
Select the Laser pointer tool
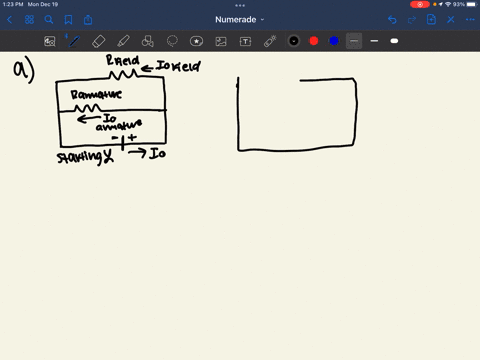(270, 41)
